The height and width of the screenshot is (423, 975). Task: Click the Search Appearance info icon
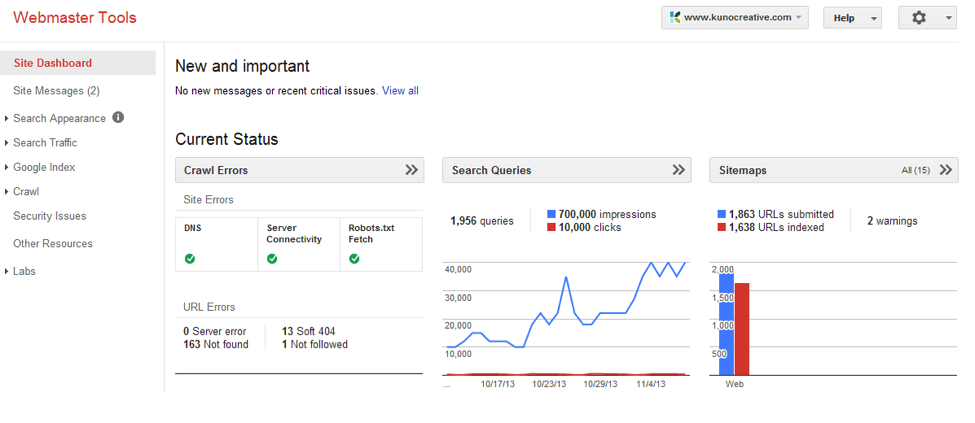118,117
